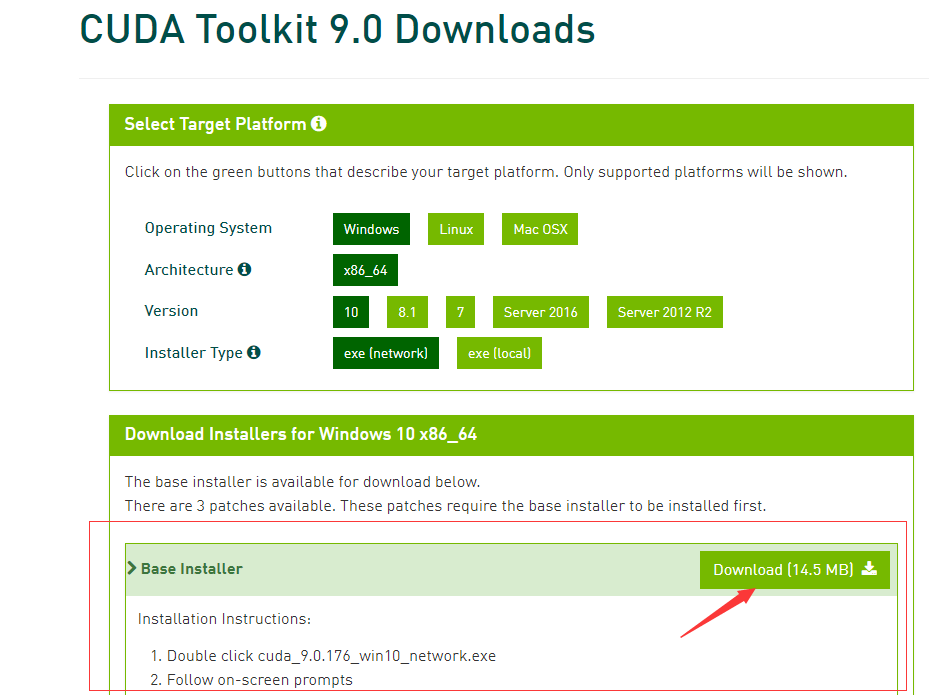Click 'Download Installers for Windows 10 x86_64' header

[301, 434]
